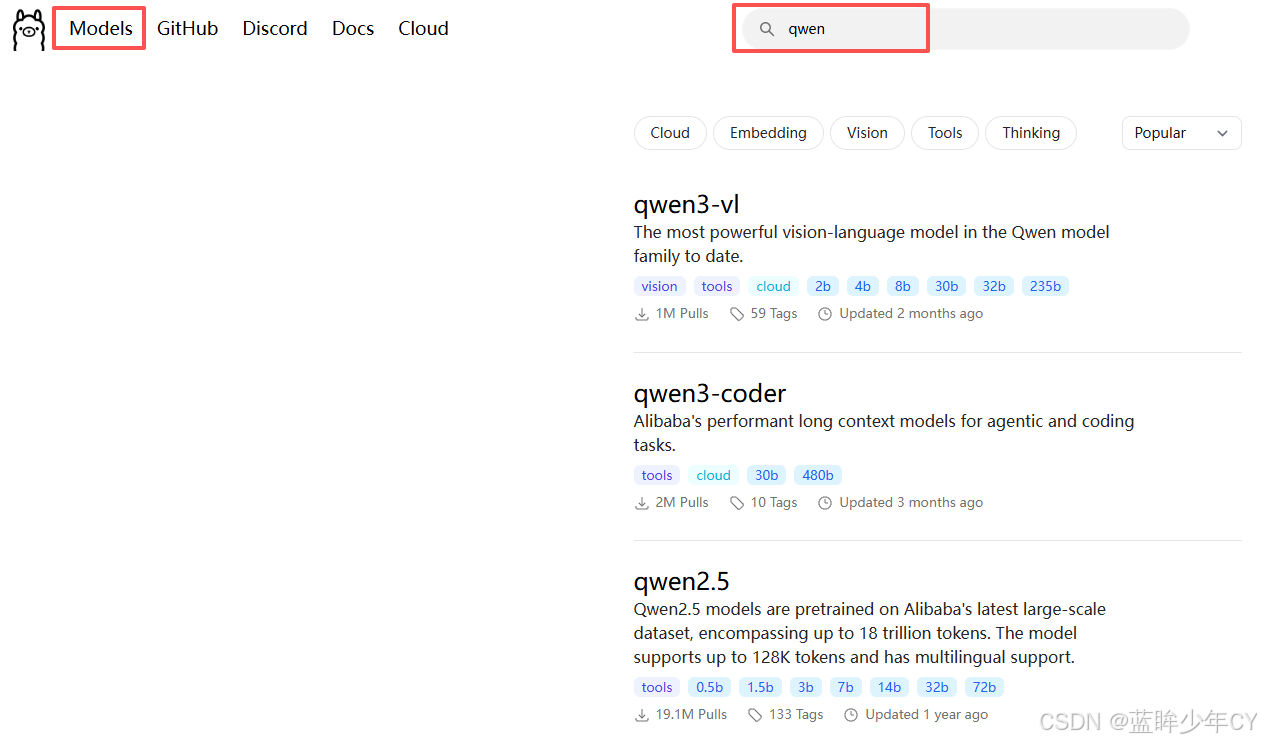Toggle the Cloud filter chip
Image resolution: width=1261 pixels, height=743 pixels.
670,133
